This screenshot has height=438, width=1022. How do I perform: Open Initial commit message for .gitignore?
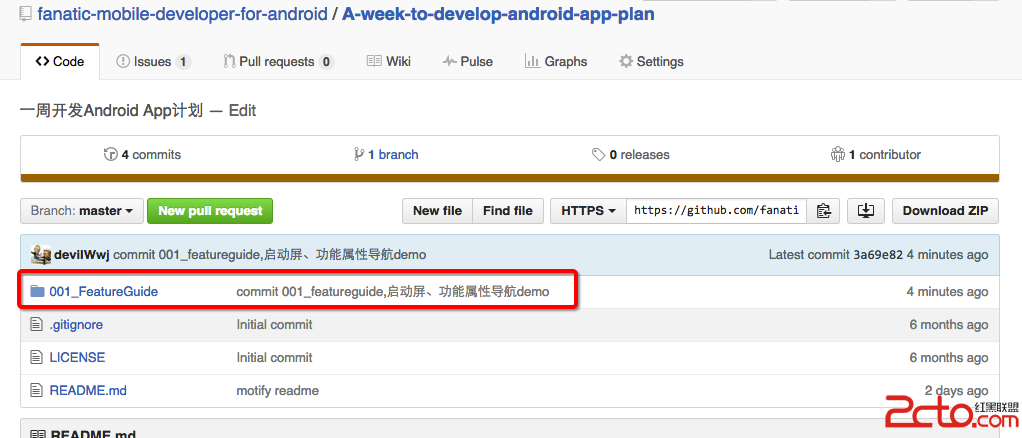(x=274, y=324)
